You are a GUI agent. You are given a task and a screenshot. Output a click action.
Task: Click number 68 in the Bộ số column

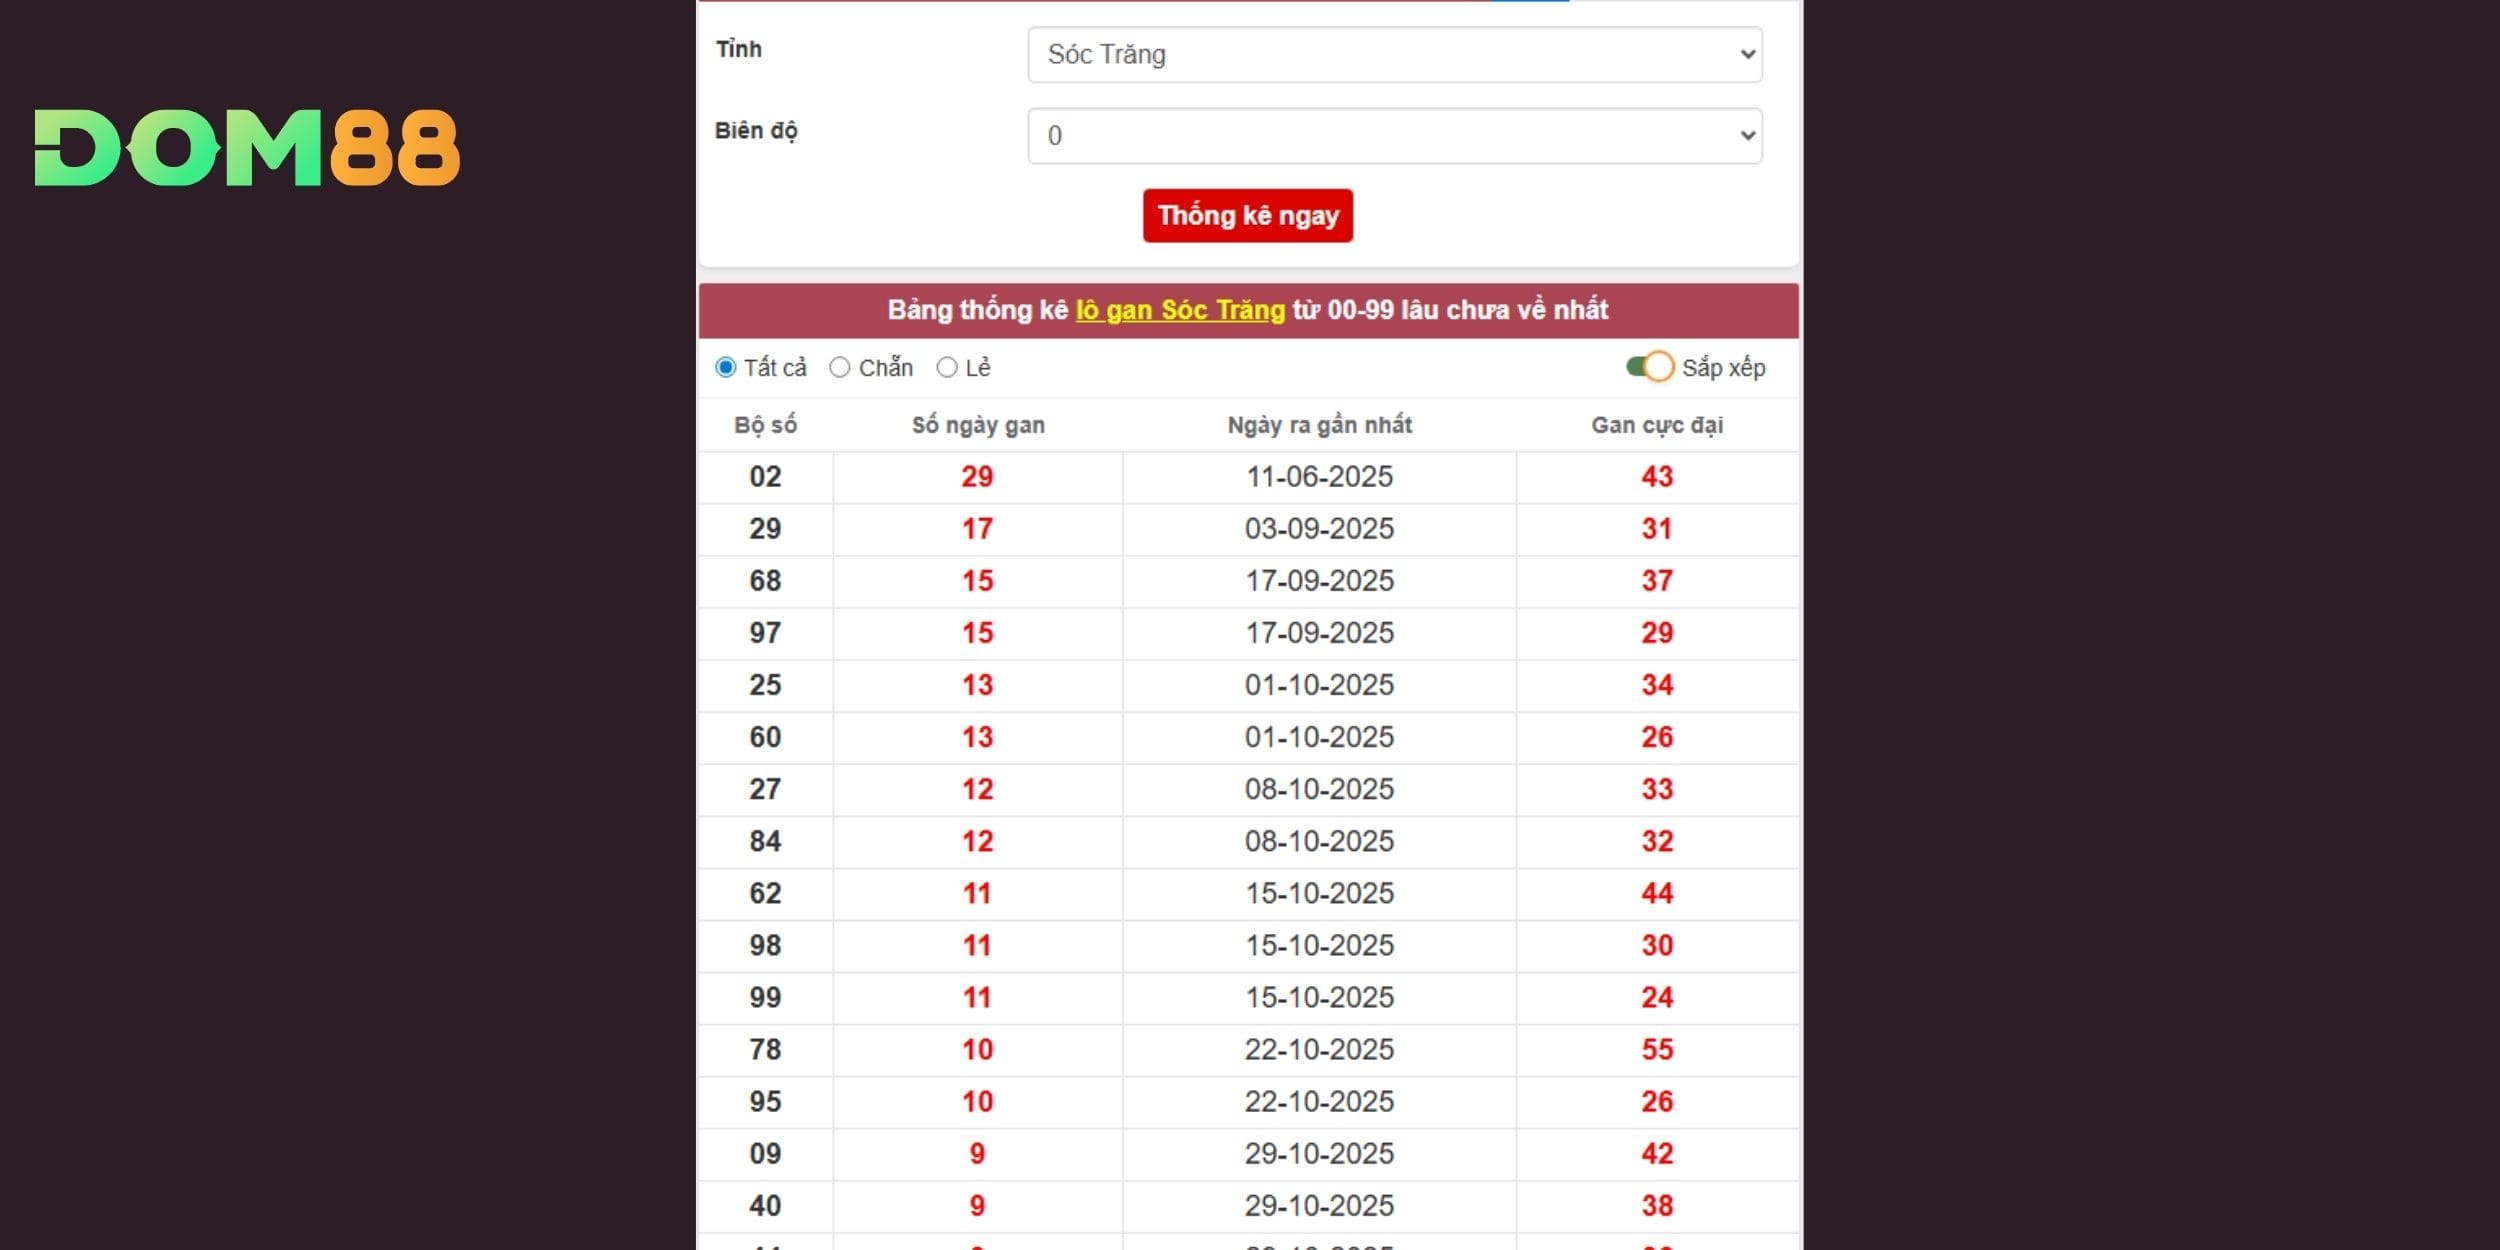pos(765,581)
